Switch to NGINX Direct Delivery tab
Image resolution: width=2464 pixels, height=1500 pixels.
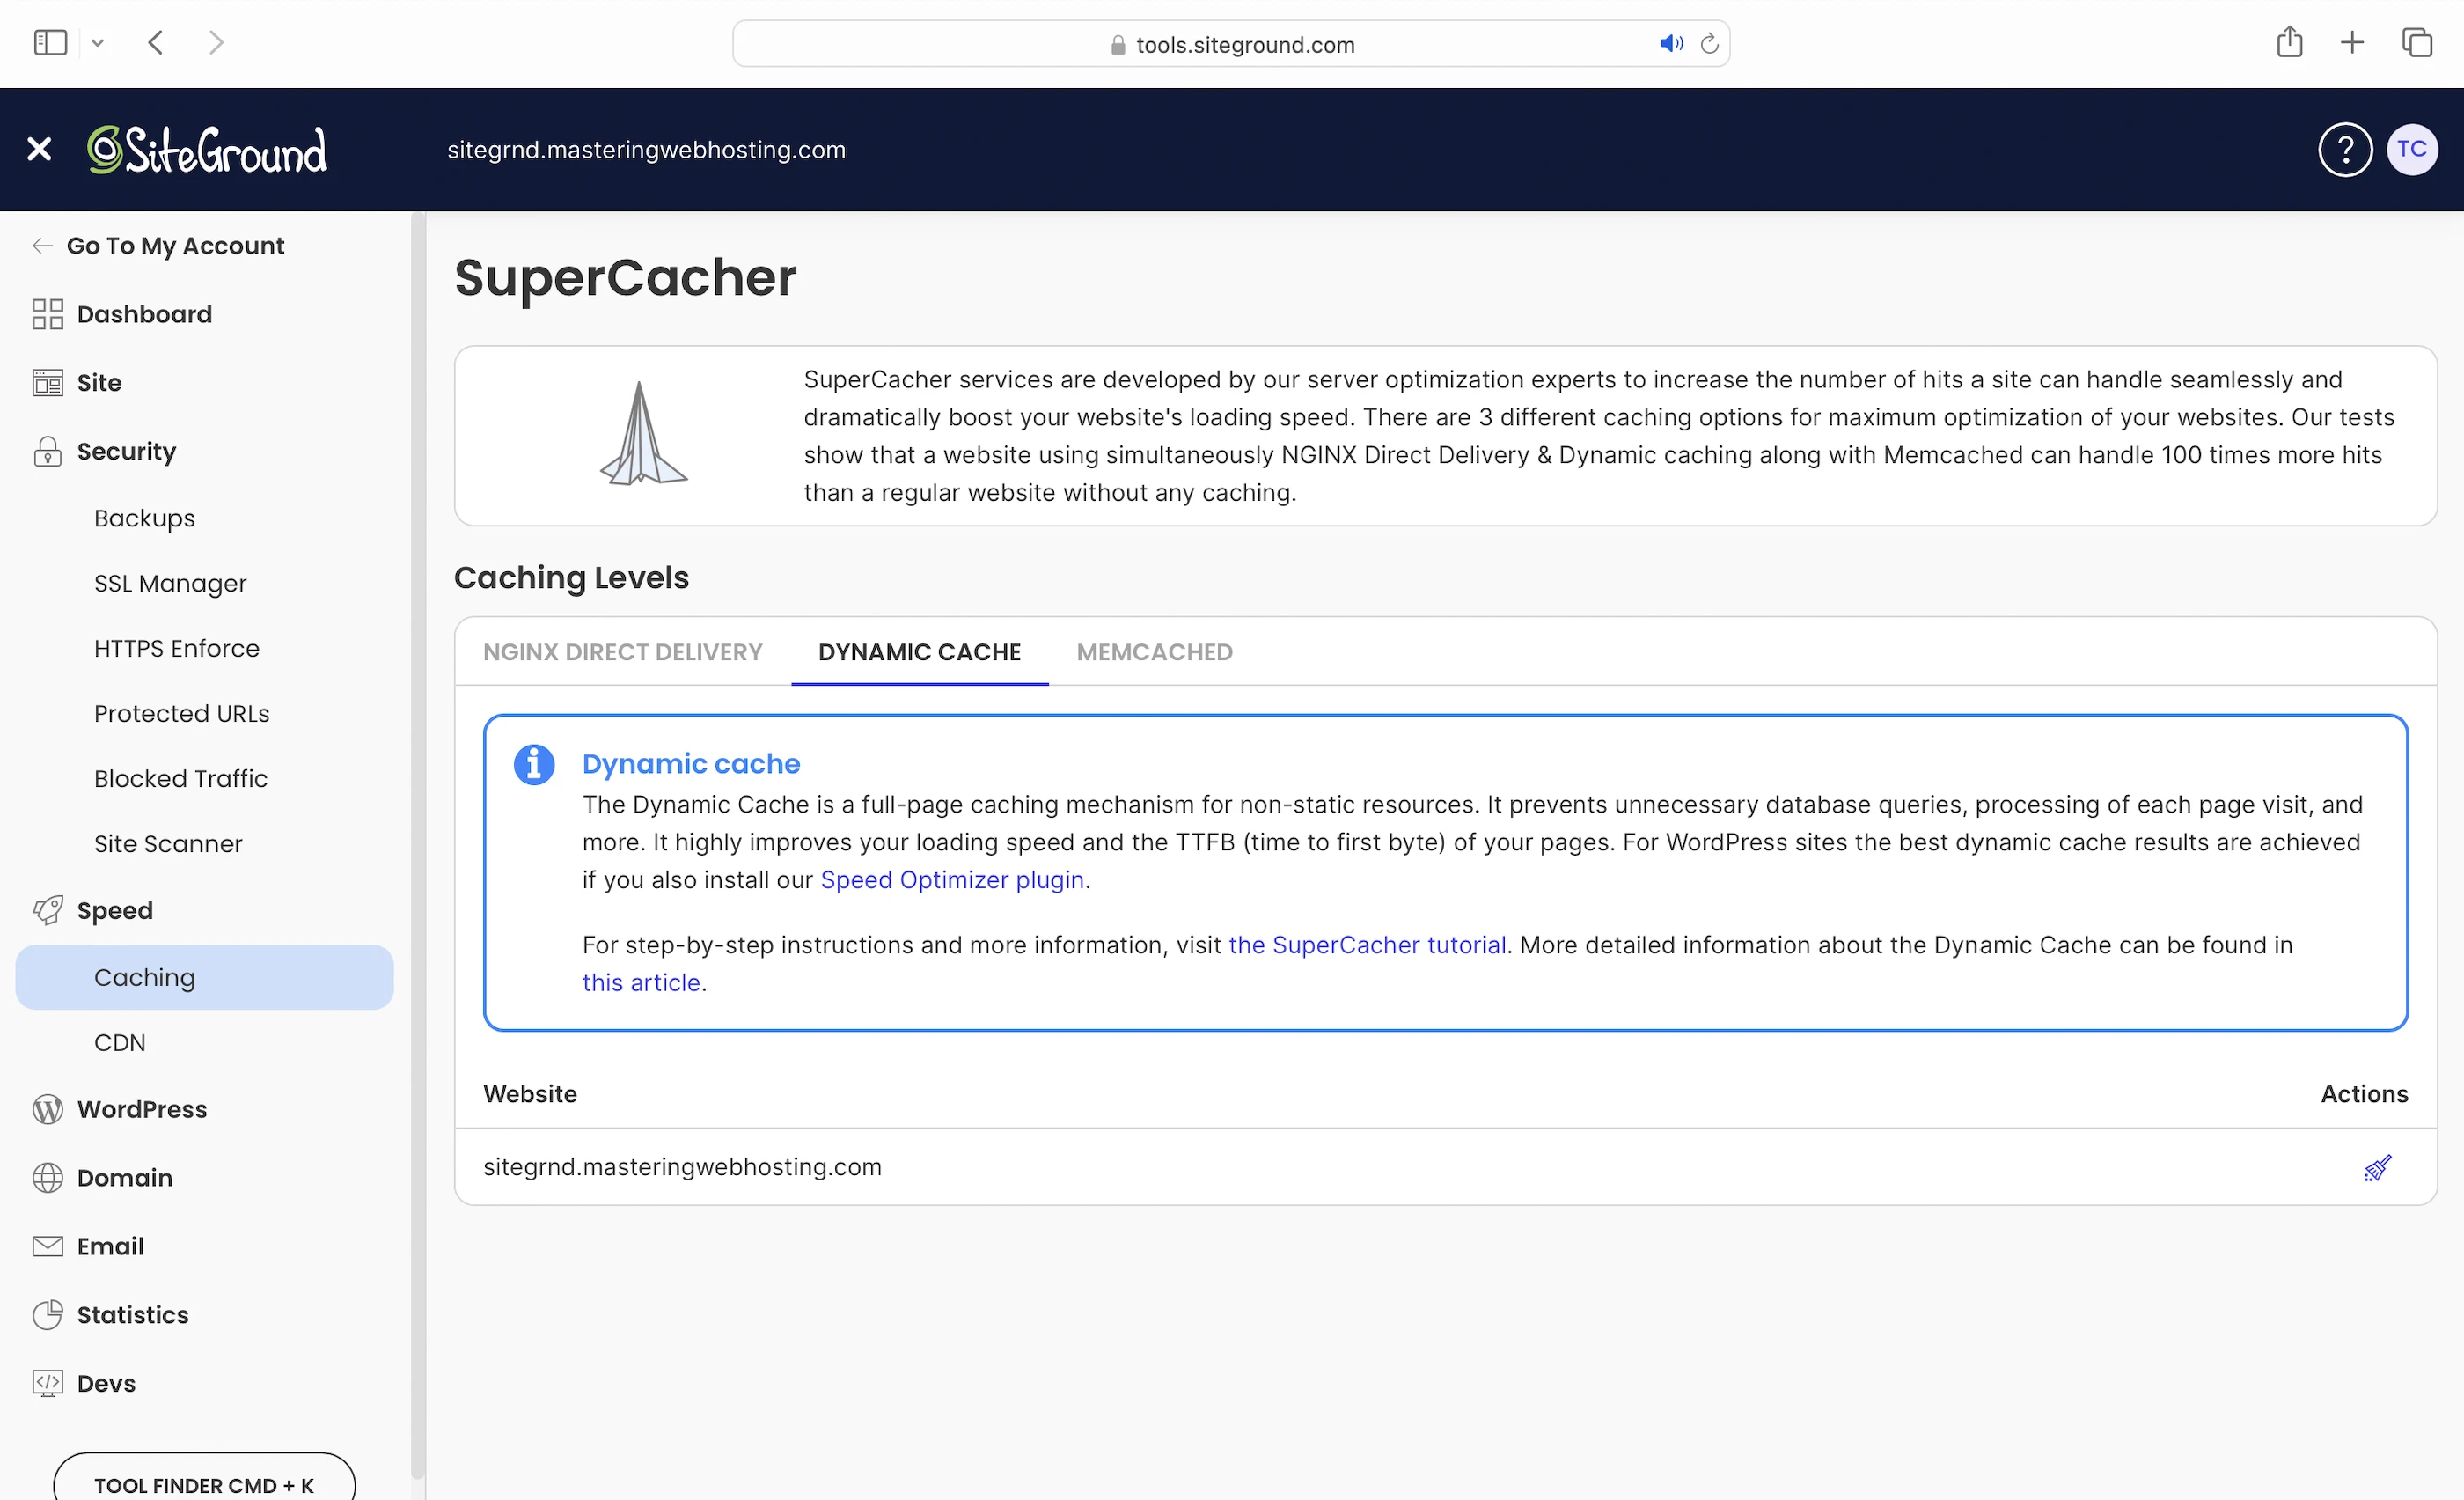pos(622,652)
